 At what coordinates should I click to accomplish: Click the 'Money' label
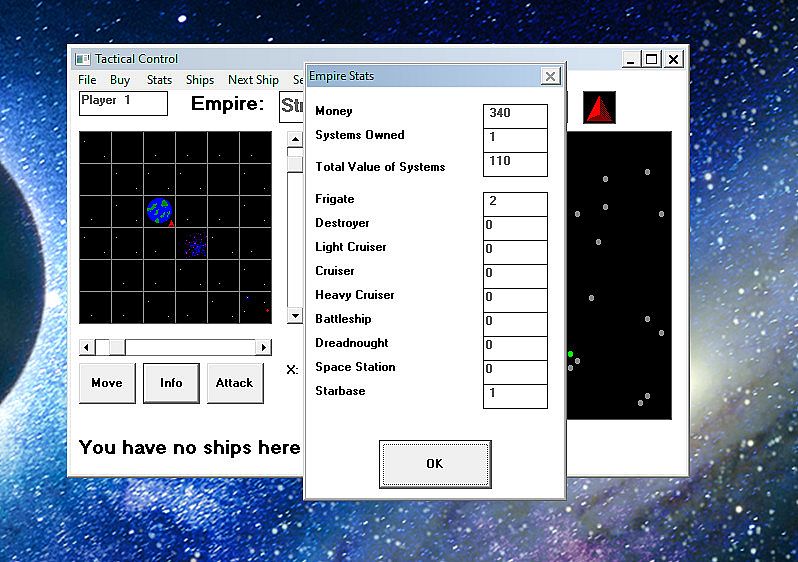tap(334, 111)
